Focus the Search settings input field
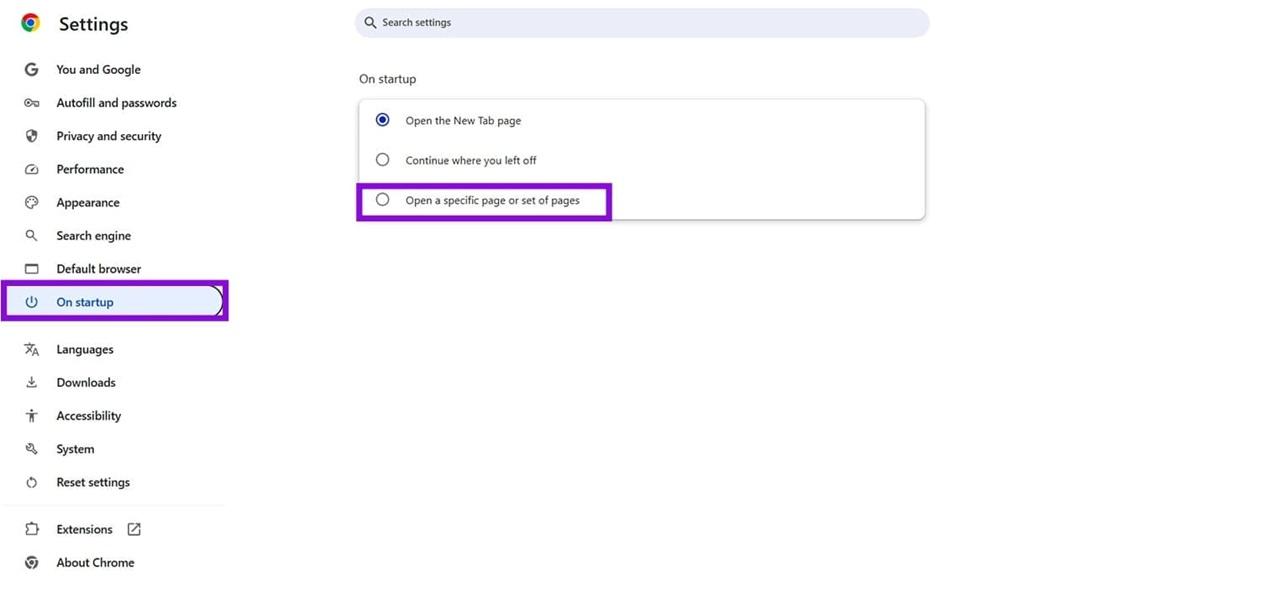The width and height of the screenshot is (1280, 604). coord(642,23)
